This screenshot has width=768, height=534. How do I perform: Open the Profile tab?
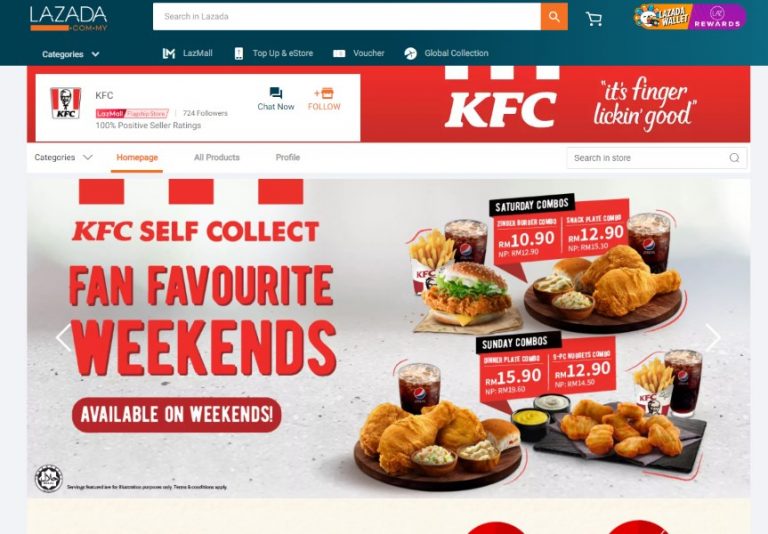tap(288, 157)
